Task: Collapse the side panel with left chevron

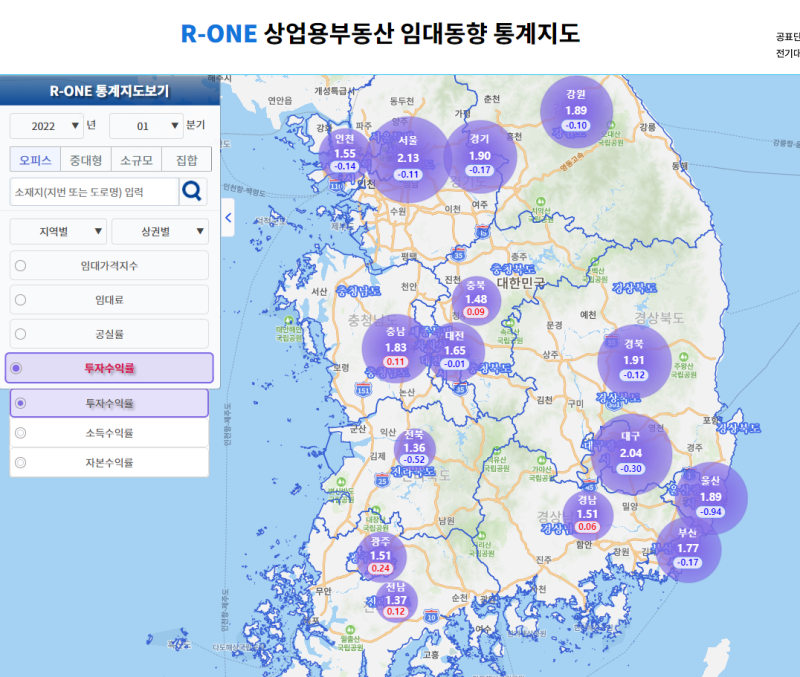Action: click(x=228, y=218)
